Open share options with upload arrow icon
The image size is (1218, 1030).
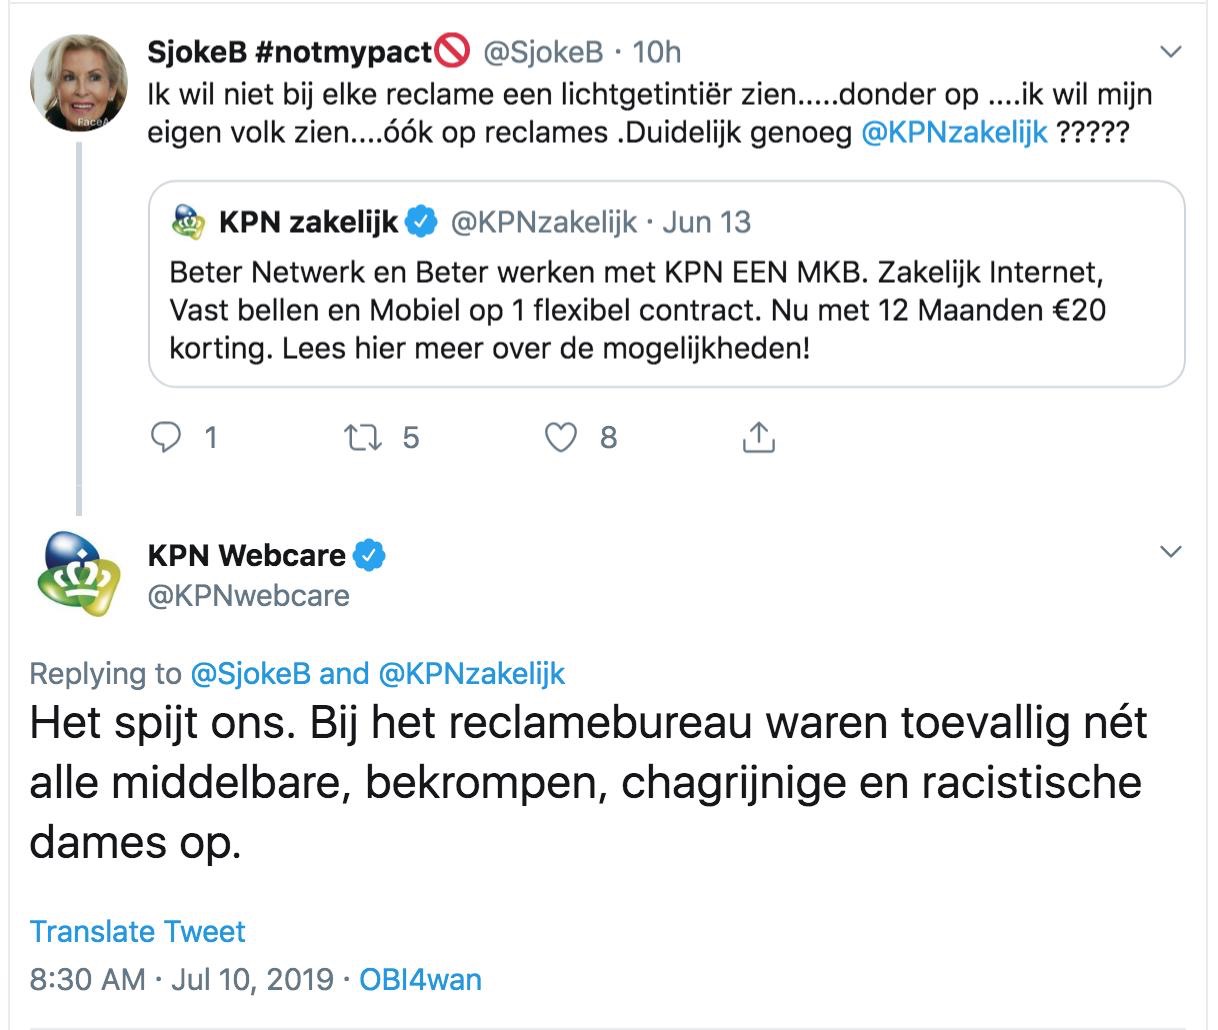[759, 437]
